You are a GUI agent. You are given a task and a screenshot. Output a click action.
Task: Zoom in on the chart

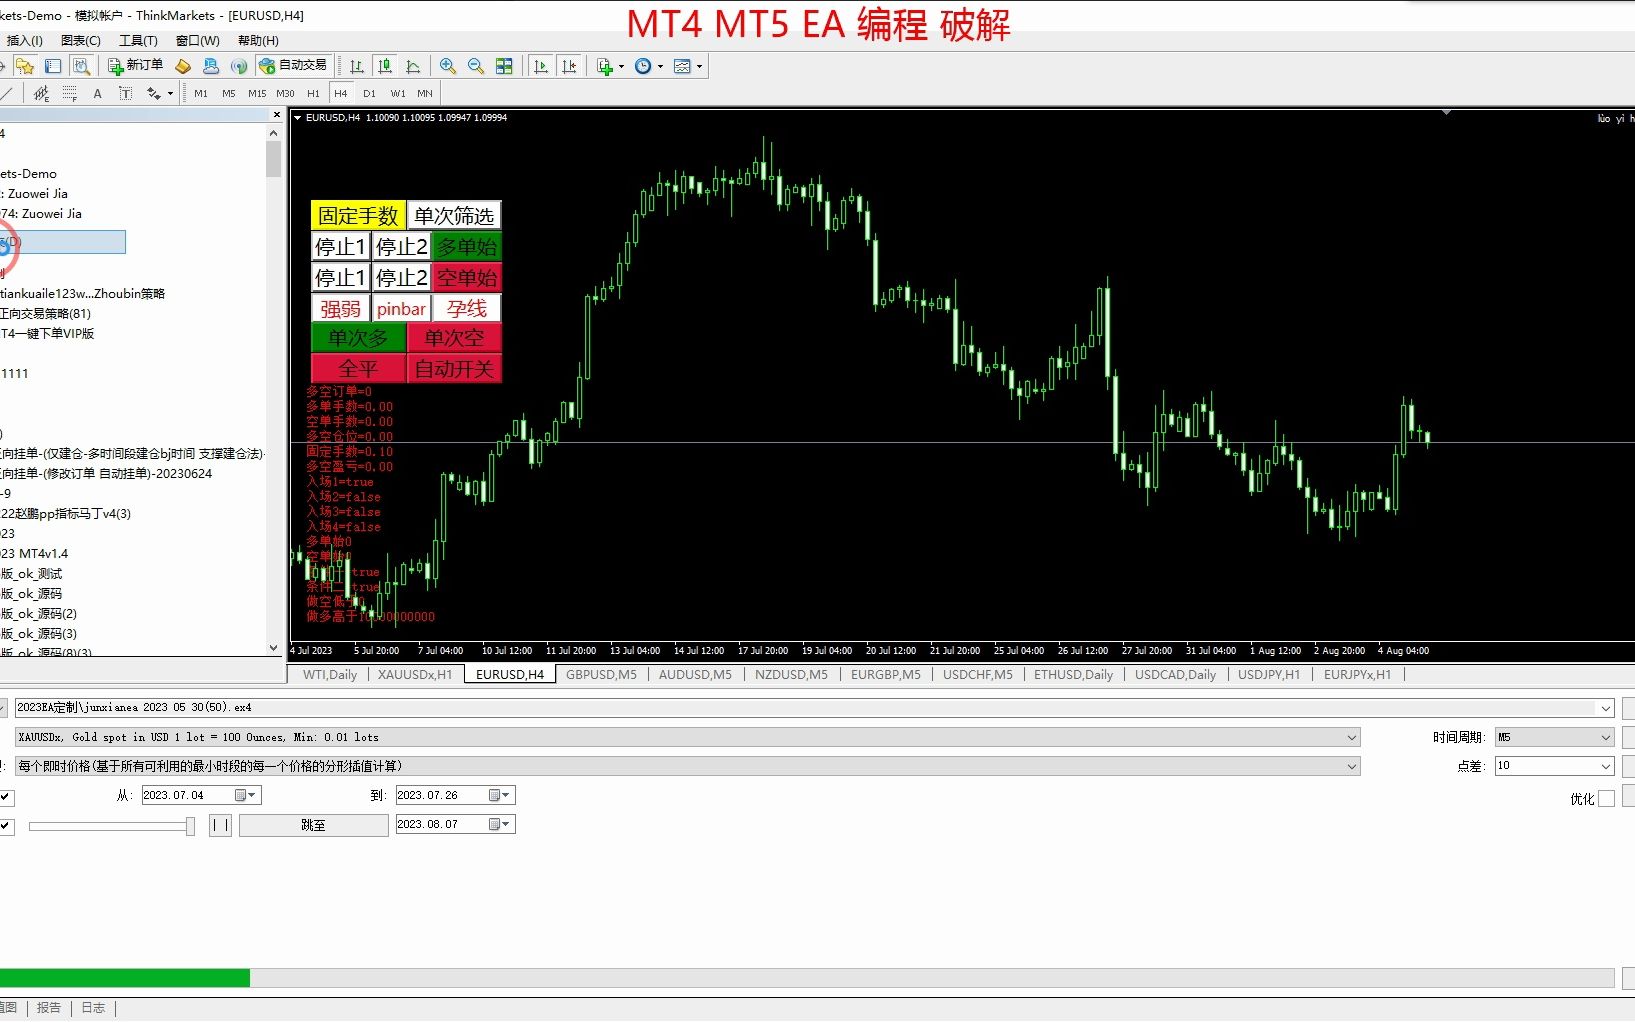[x=448, y=66]
